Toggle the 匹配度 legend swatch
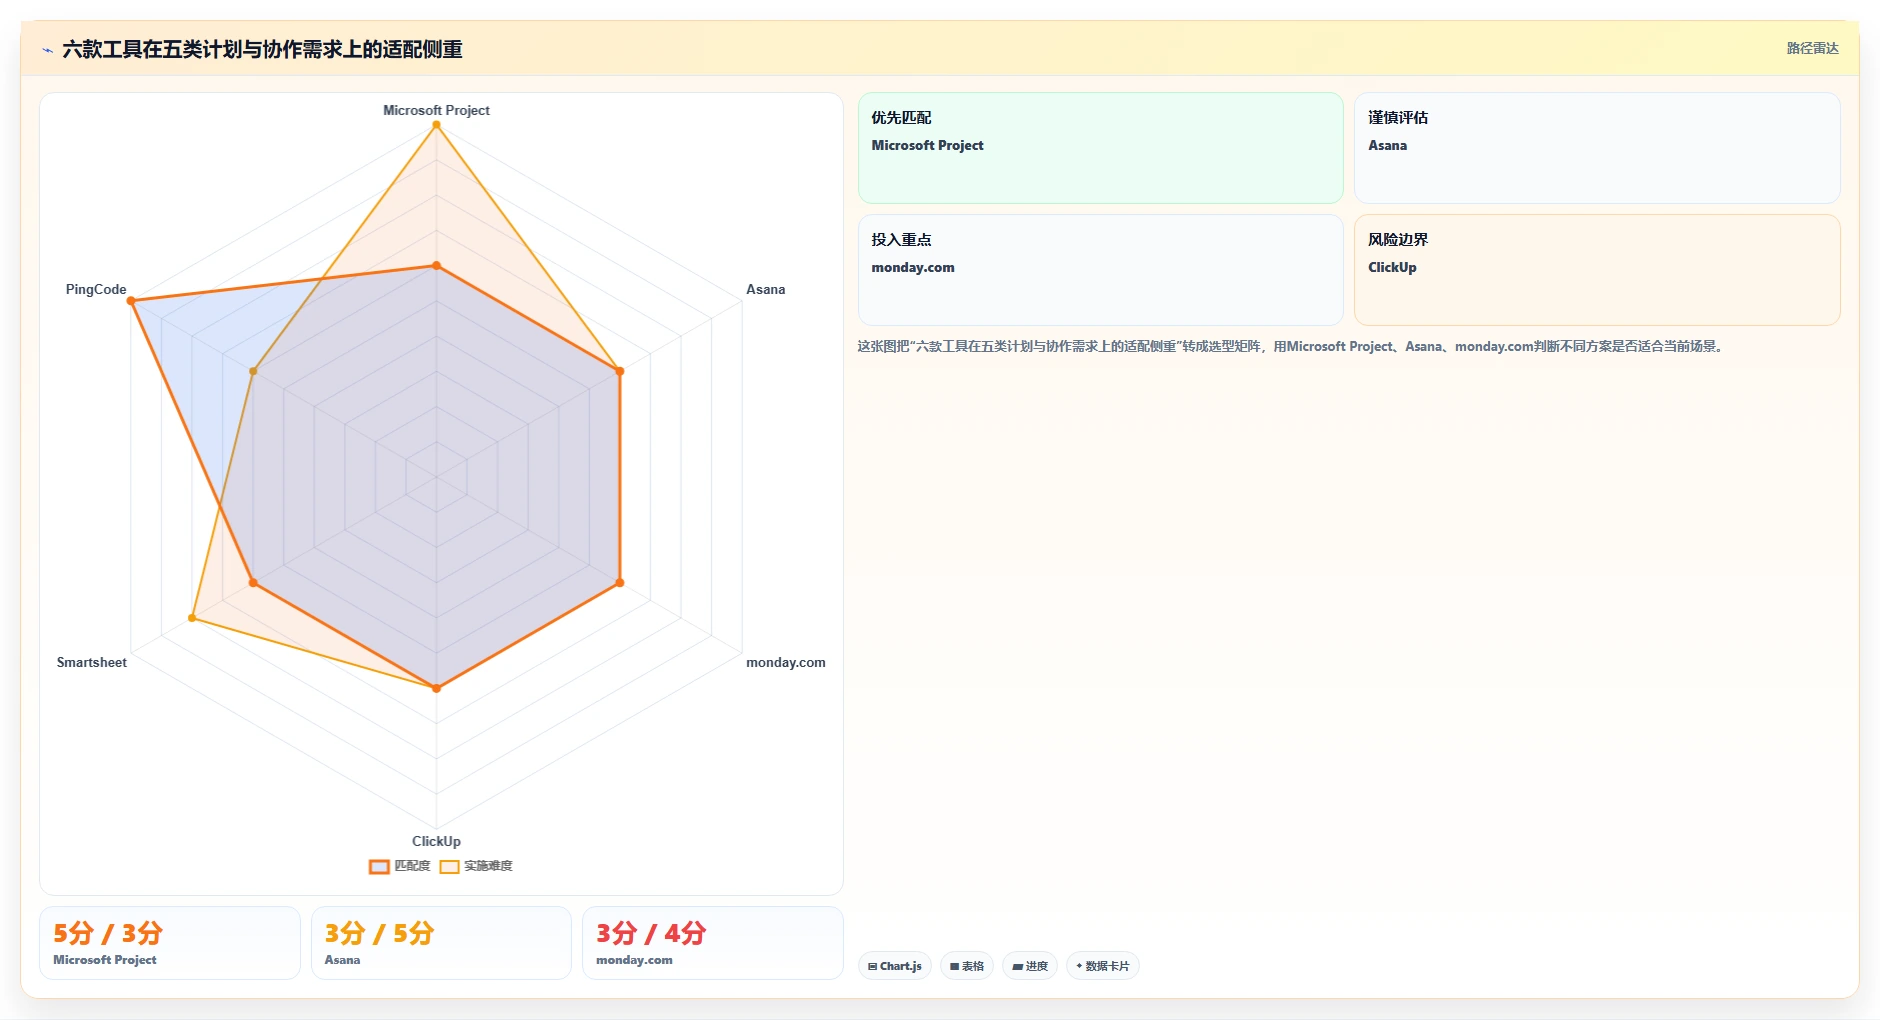Viewport: 1880px width, 1020px height. pyautogui.click(x=379, y=867)
